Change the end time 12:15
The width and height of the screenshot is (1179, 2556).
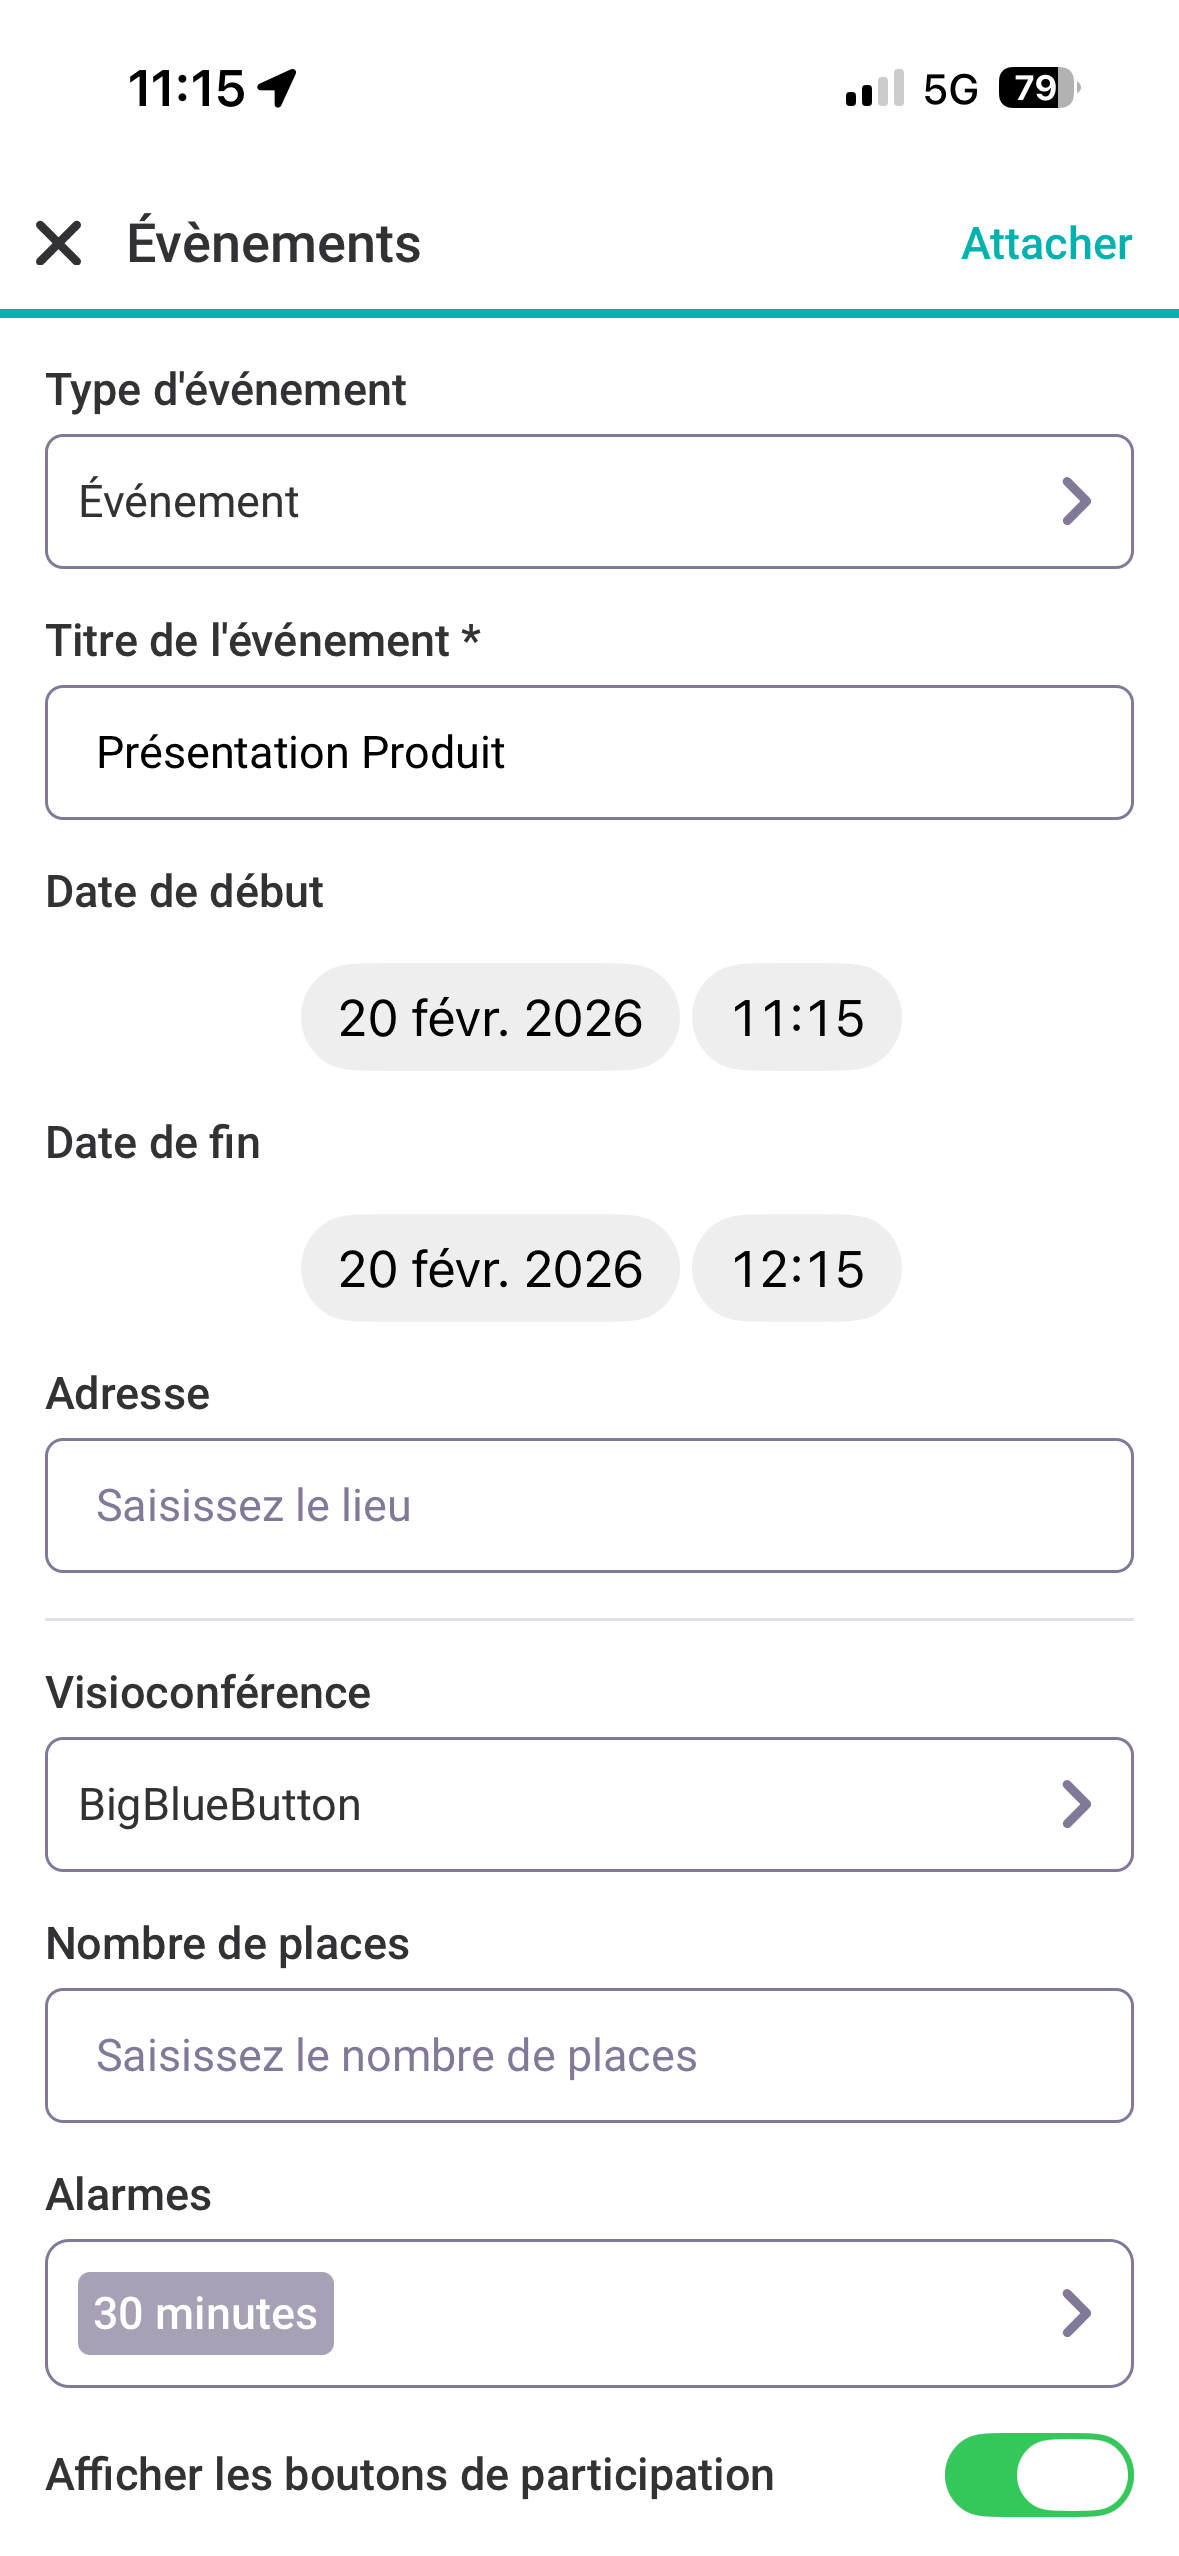[797, 1268]
